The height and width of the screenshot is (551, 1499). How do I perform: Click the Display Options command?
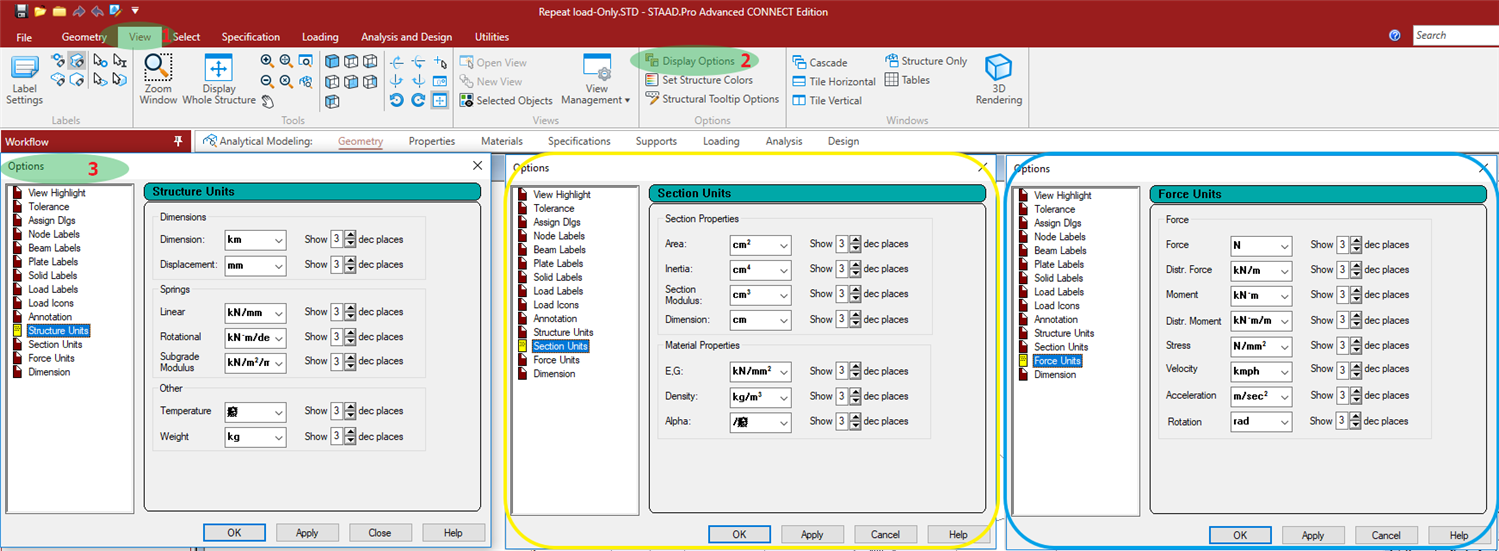pyautogui.click(x=697, y=61)
